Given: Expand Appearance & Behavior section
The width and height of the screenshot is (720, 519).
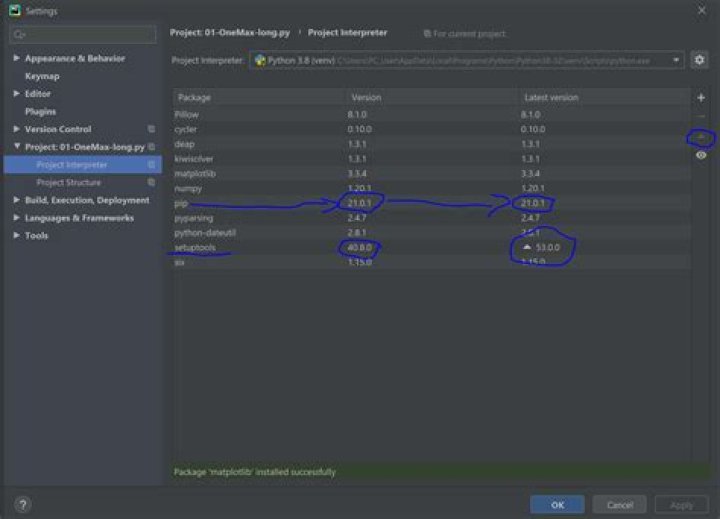Looking at the screenshot, I should [17, 58].
